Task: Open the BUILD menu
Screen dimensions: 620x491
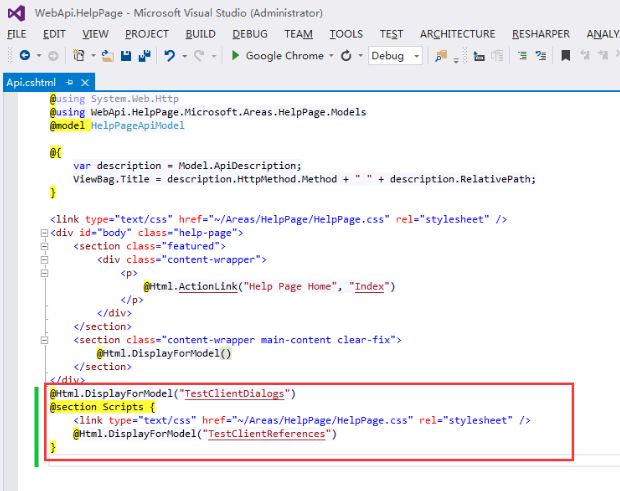Action: pyautogui.click(x=200, y=34)
